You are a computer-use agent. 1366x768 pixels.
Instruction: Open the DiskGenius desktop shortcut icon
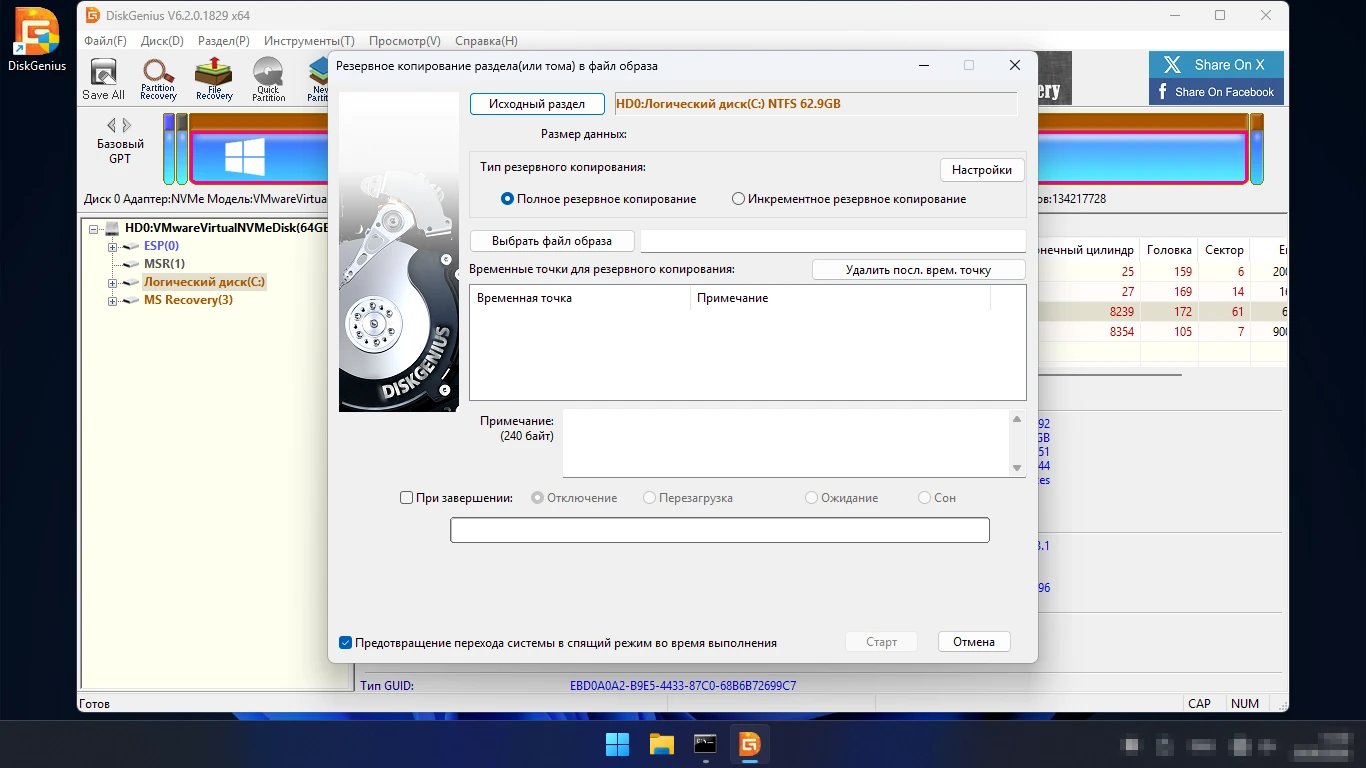click(37, 41)
